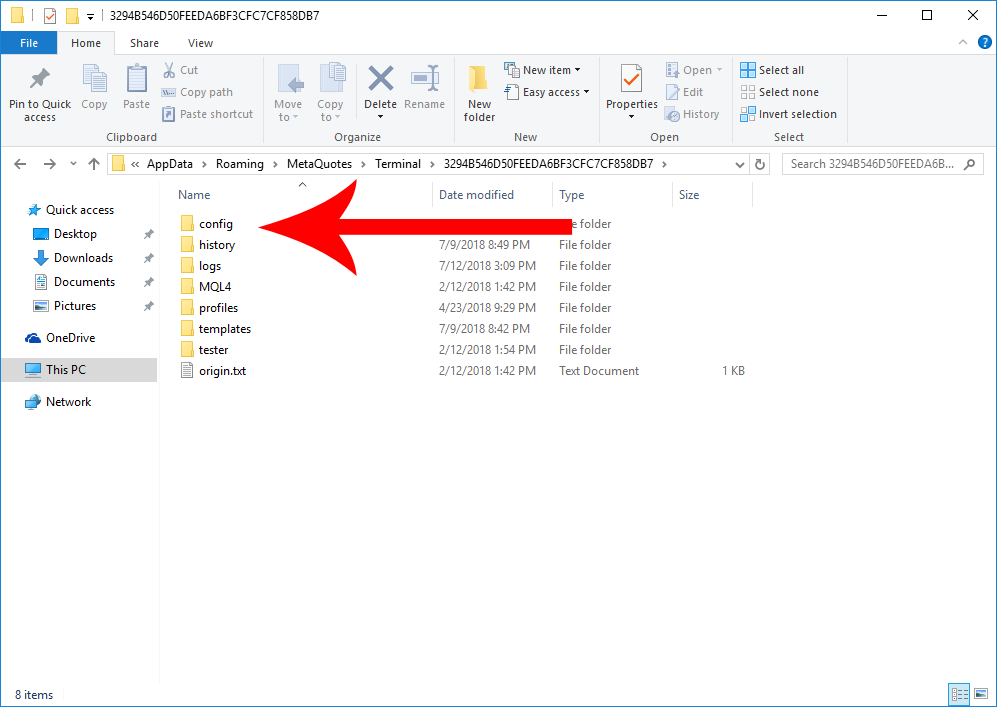Click the Copy ribbon icon
This screenshot has height=707, width=997.
(94, 79)
